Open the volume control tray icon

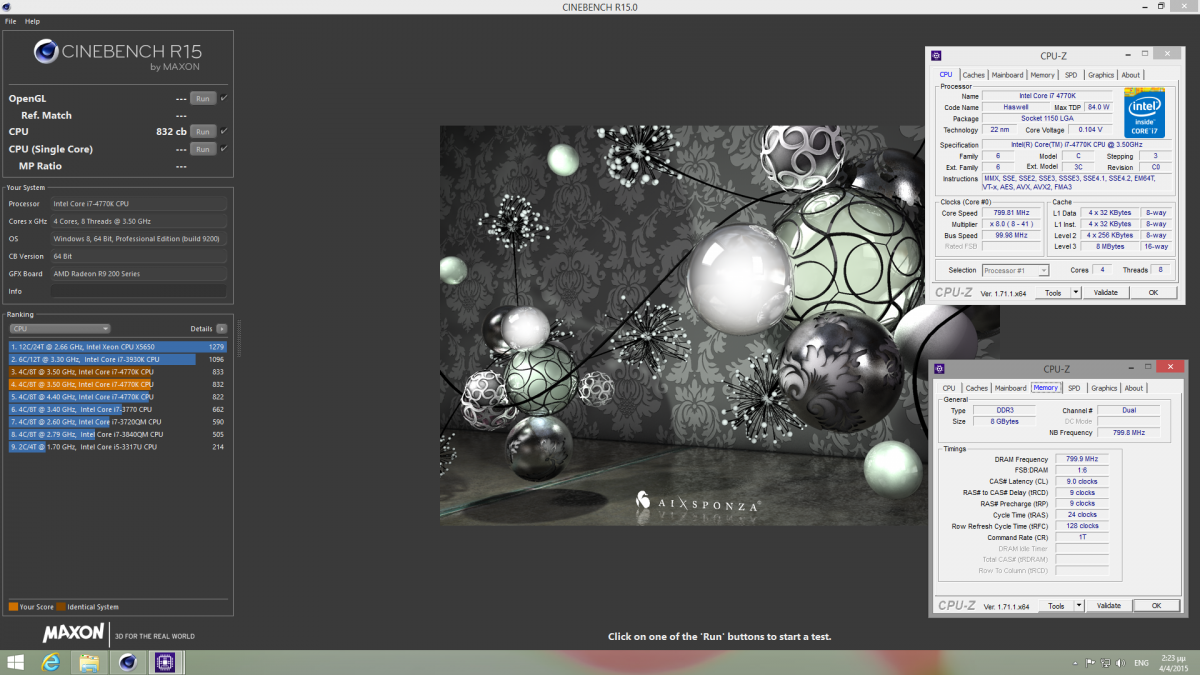tap(1122, 662)
